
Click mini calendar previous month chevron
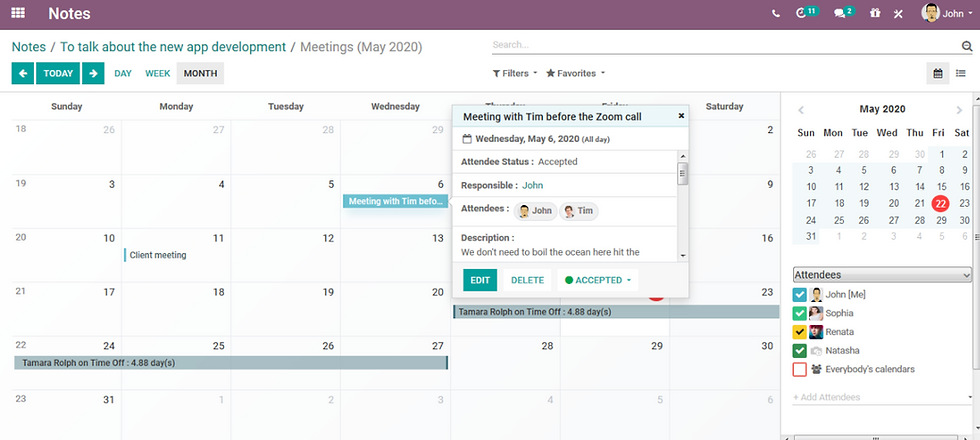point(801,110)
